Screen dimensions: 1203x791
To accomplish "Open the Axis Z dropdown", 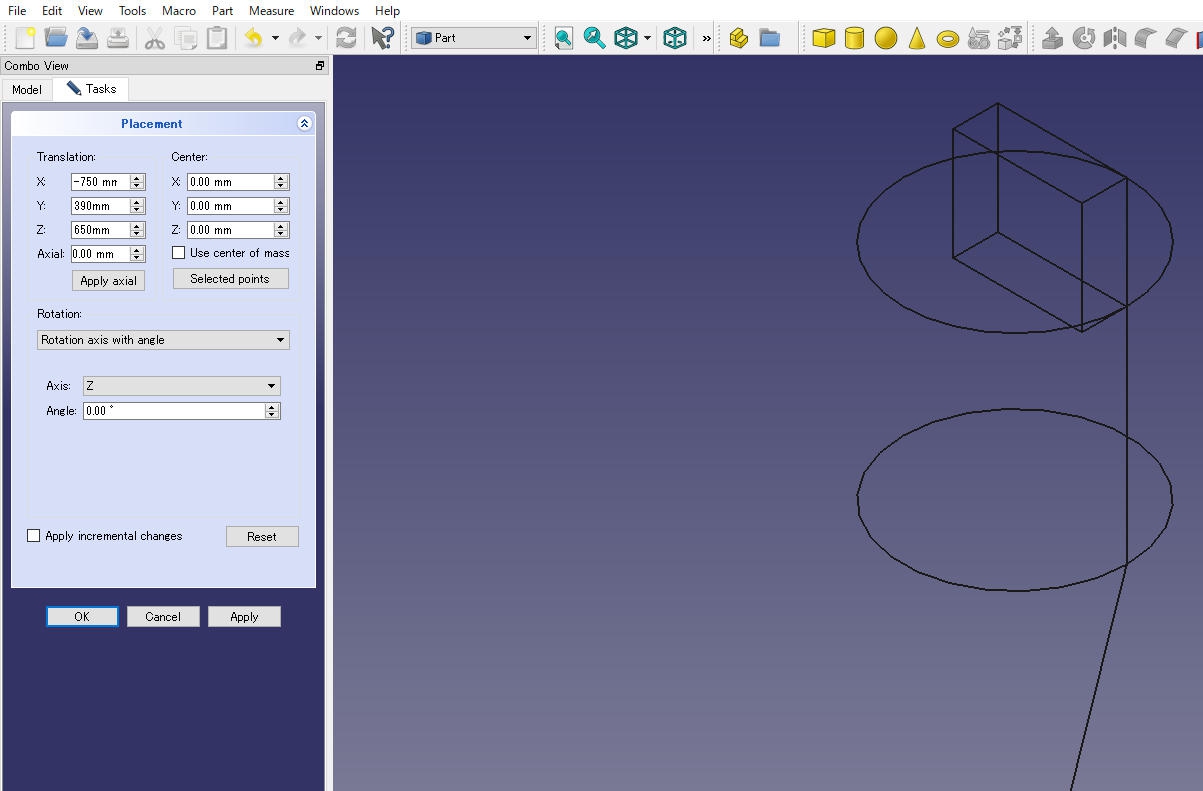I will 182,386.
